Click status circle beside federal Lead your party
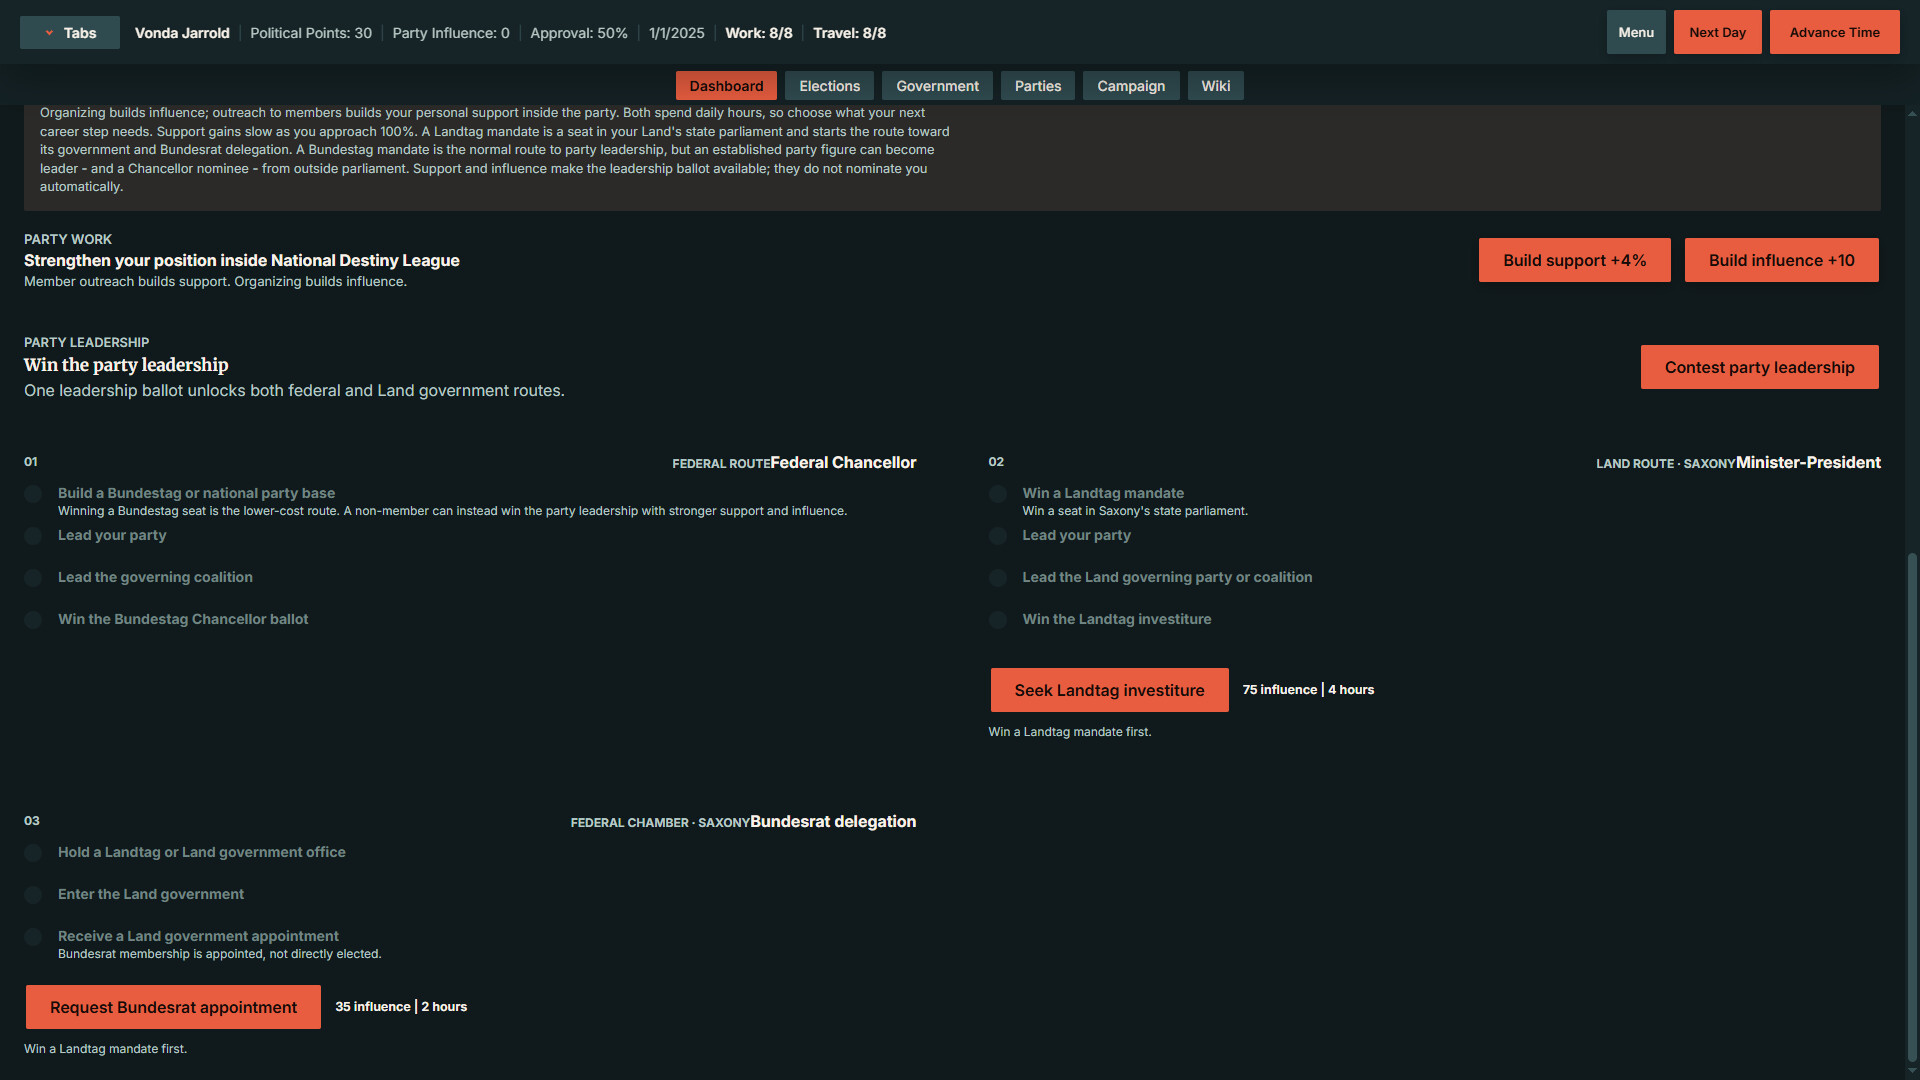1920x1080 pixels. coord(33,536)
